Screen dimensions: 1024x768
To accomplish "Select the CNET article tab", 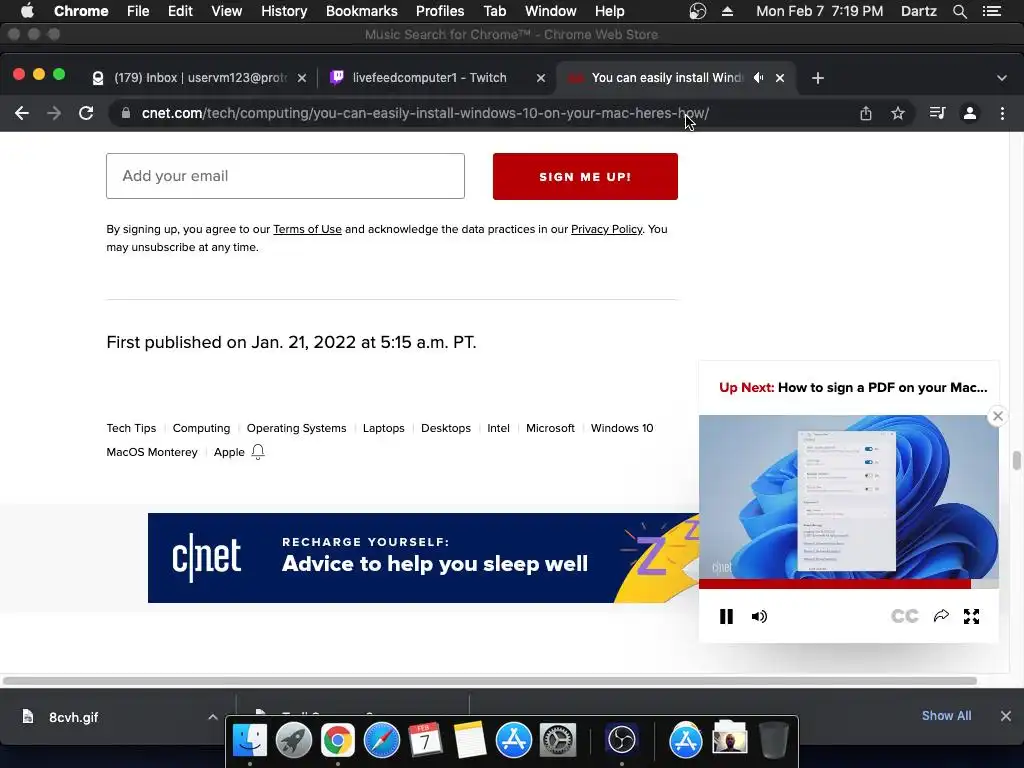I will pos(666,78).
